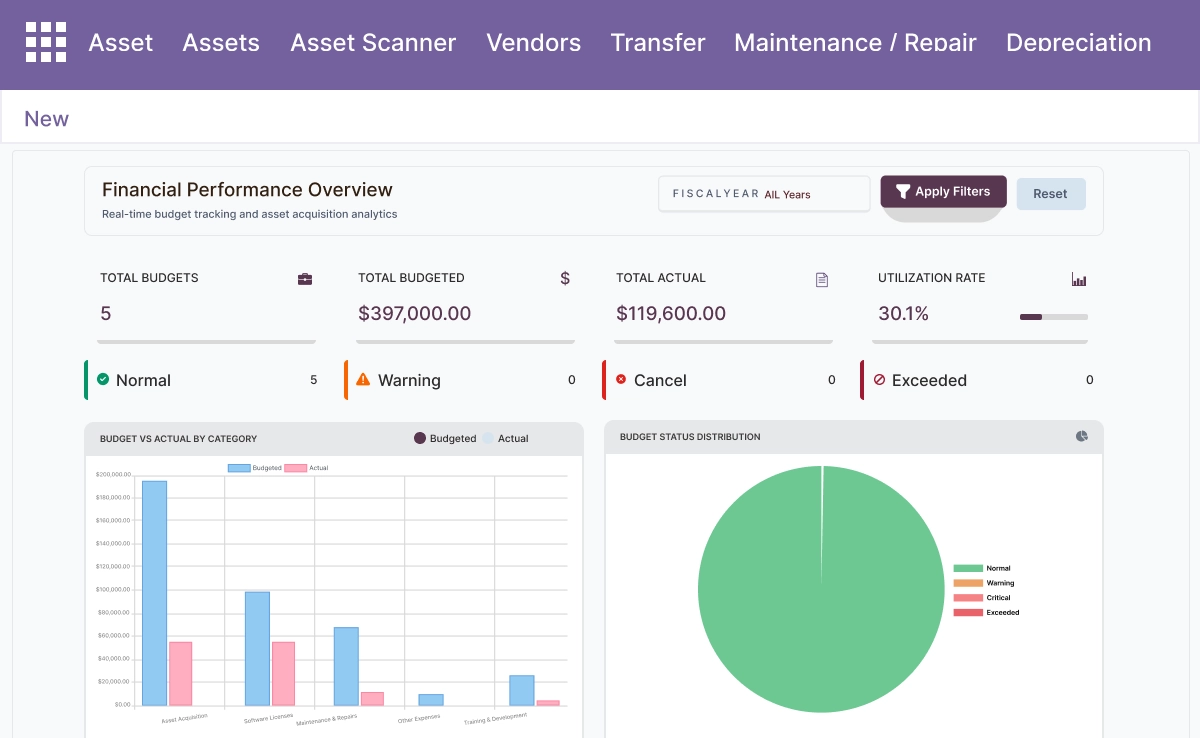Click the Utilization Rate progress bar
The width and height of the screenshot is (1200, 738).
(1054, 317)
